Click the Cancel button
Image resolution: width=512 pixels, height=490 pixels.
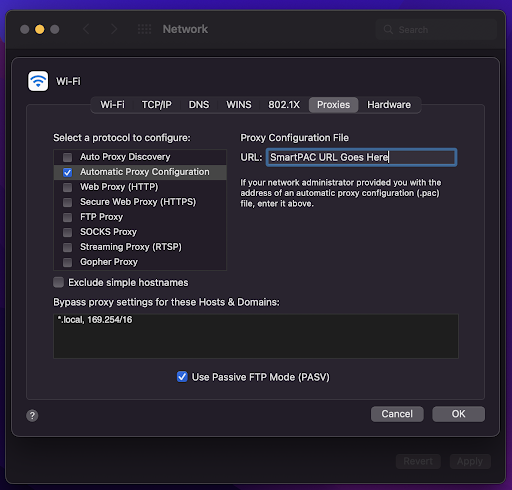397,414
